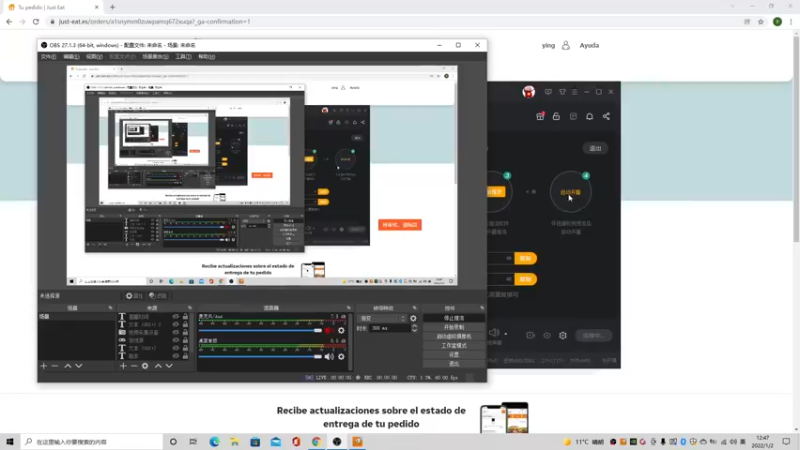This screenshot has height=450, width=800.
Task: Reload the Just Eat page in Chrome
Action: click(x=36, y=21)
